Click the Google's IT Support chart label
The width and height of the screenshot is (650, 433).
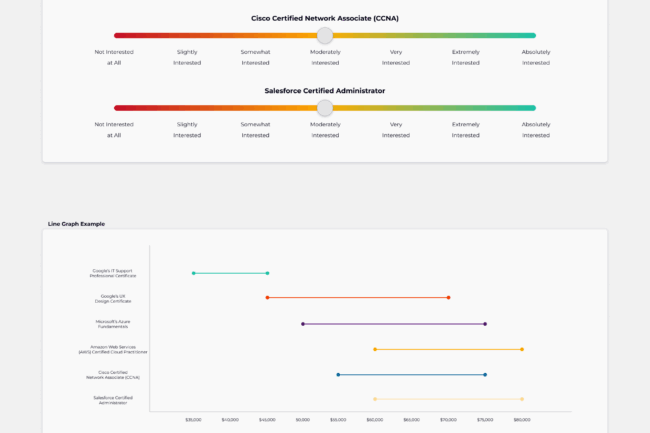tap(112, 273)
